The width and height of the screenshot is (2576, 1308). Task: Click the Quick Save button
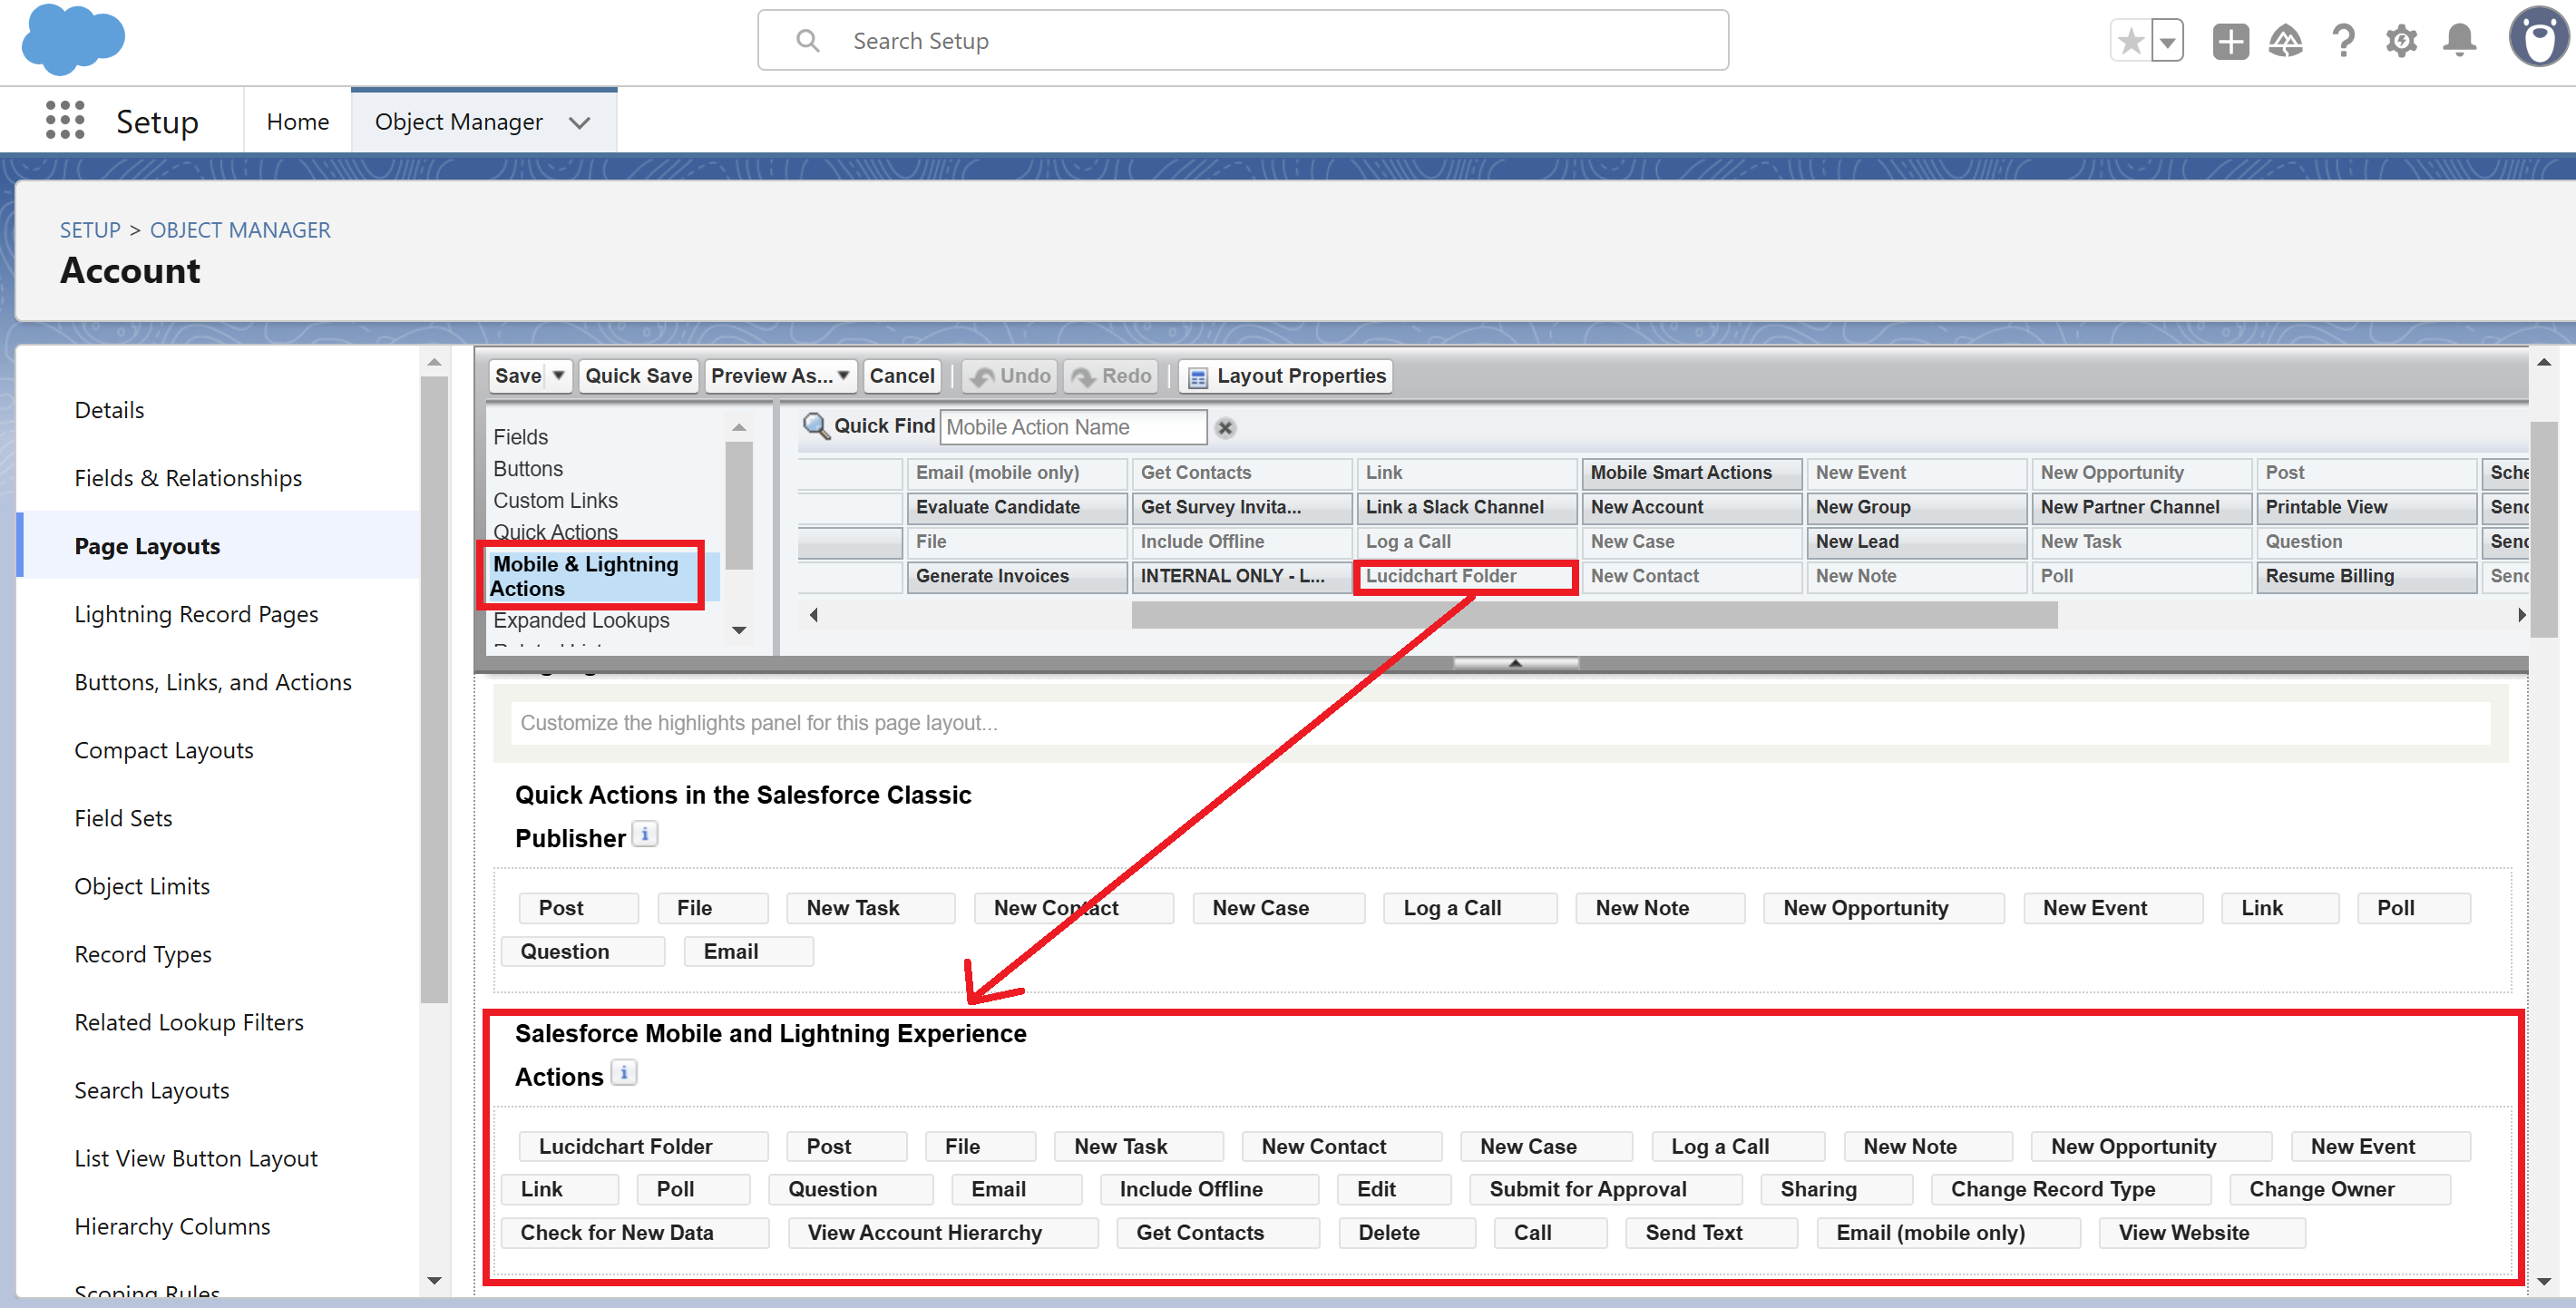point(638,376)
